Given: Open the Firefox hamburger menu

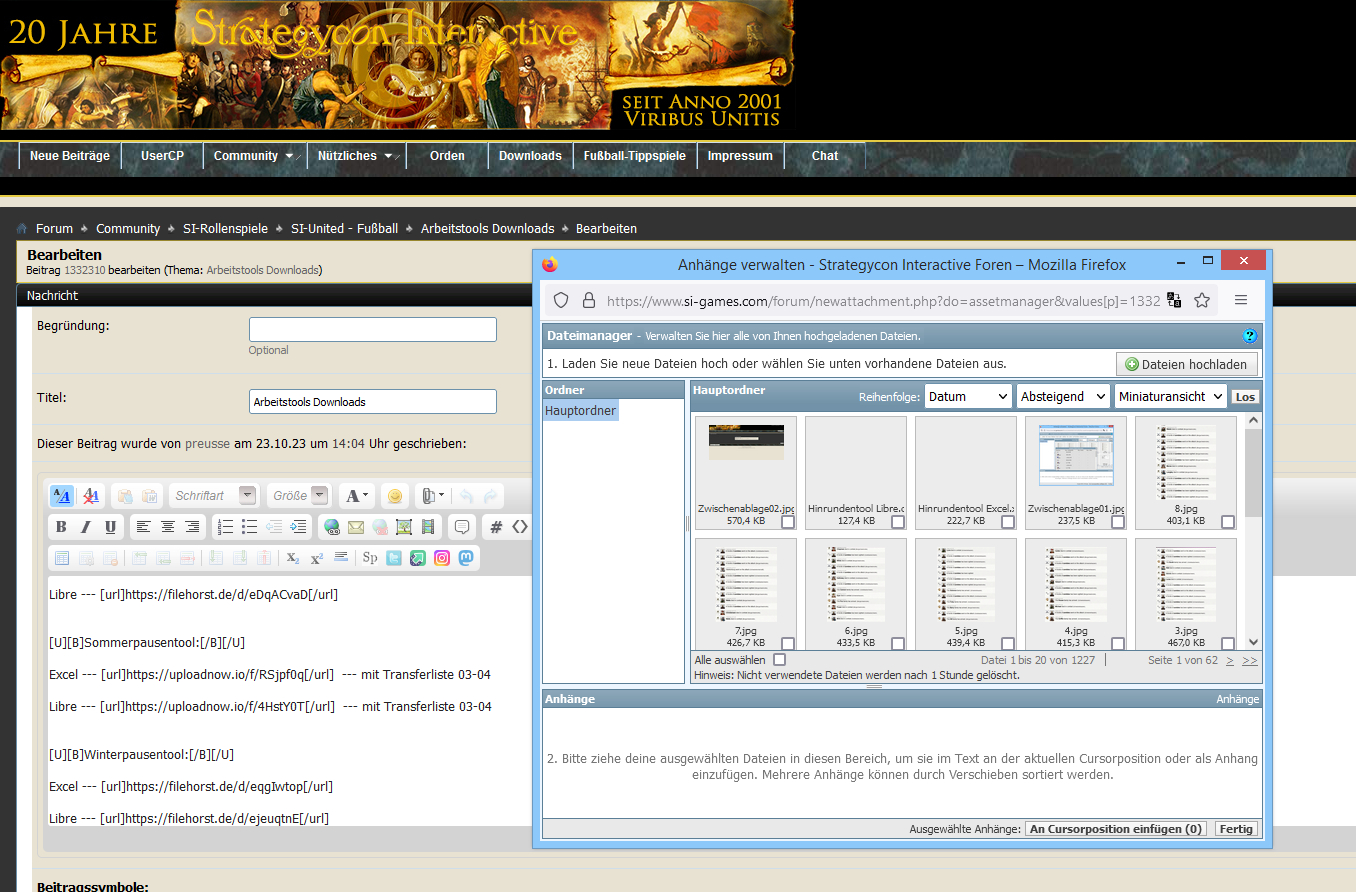Looking at the screenshot, I should pyautogui.click(x=1241, y=300).
